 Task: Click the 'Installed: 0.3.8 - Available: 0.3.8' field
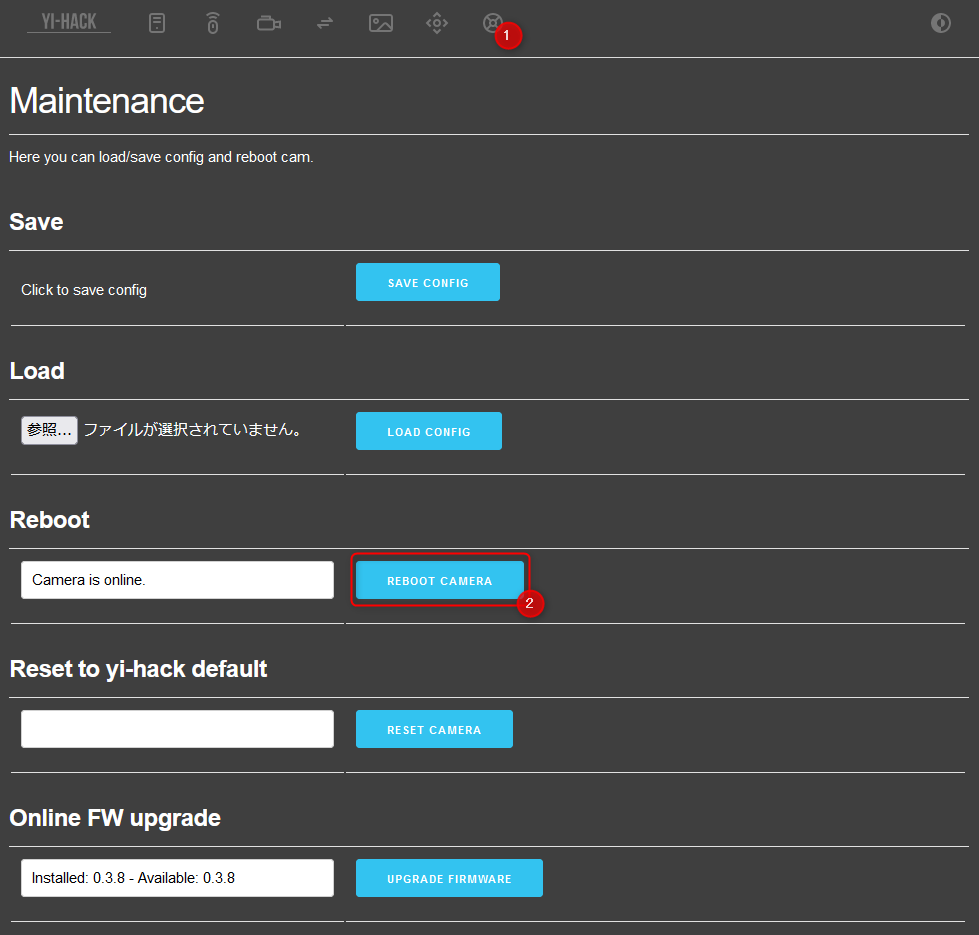click(x=177, y=878)
